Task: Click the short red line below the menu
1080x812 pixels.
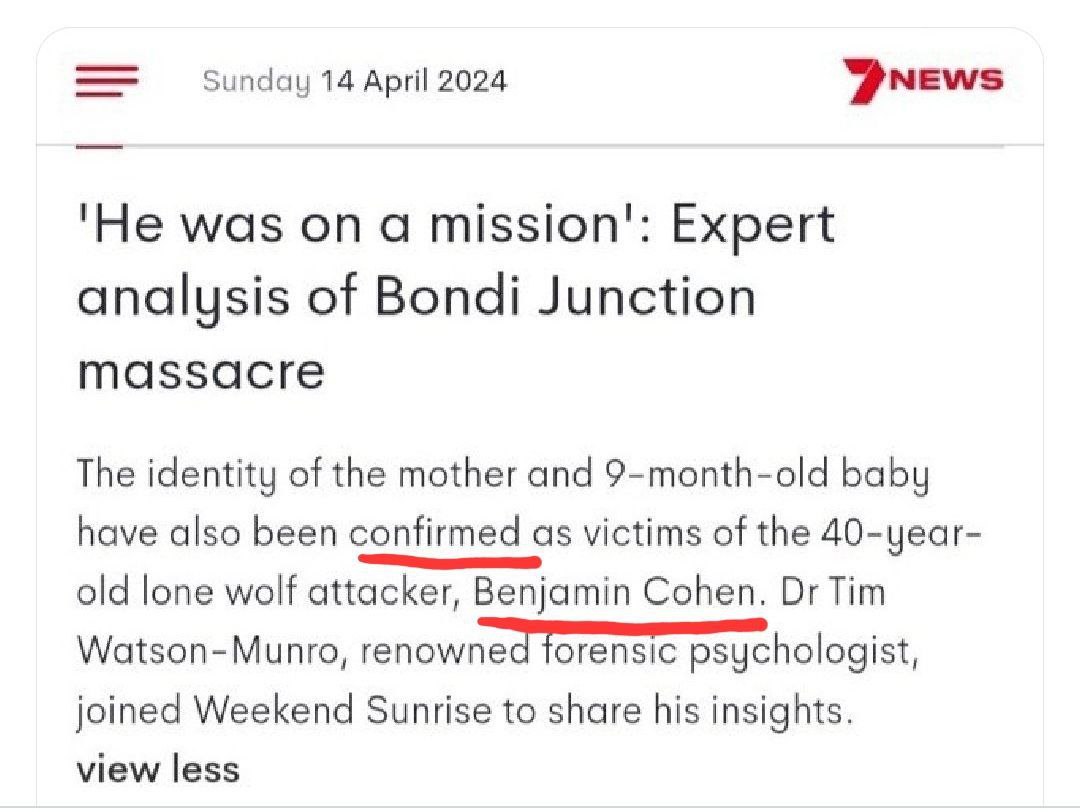Action: coord(99,147)
